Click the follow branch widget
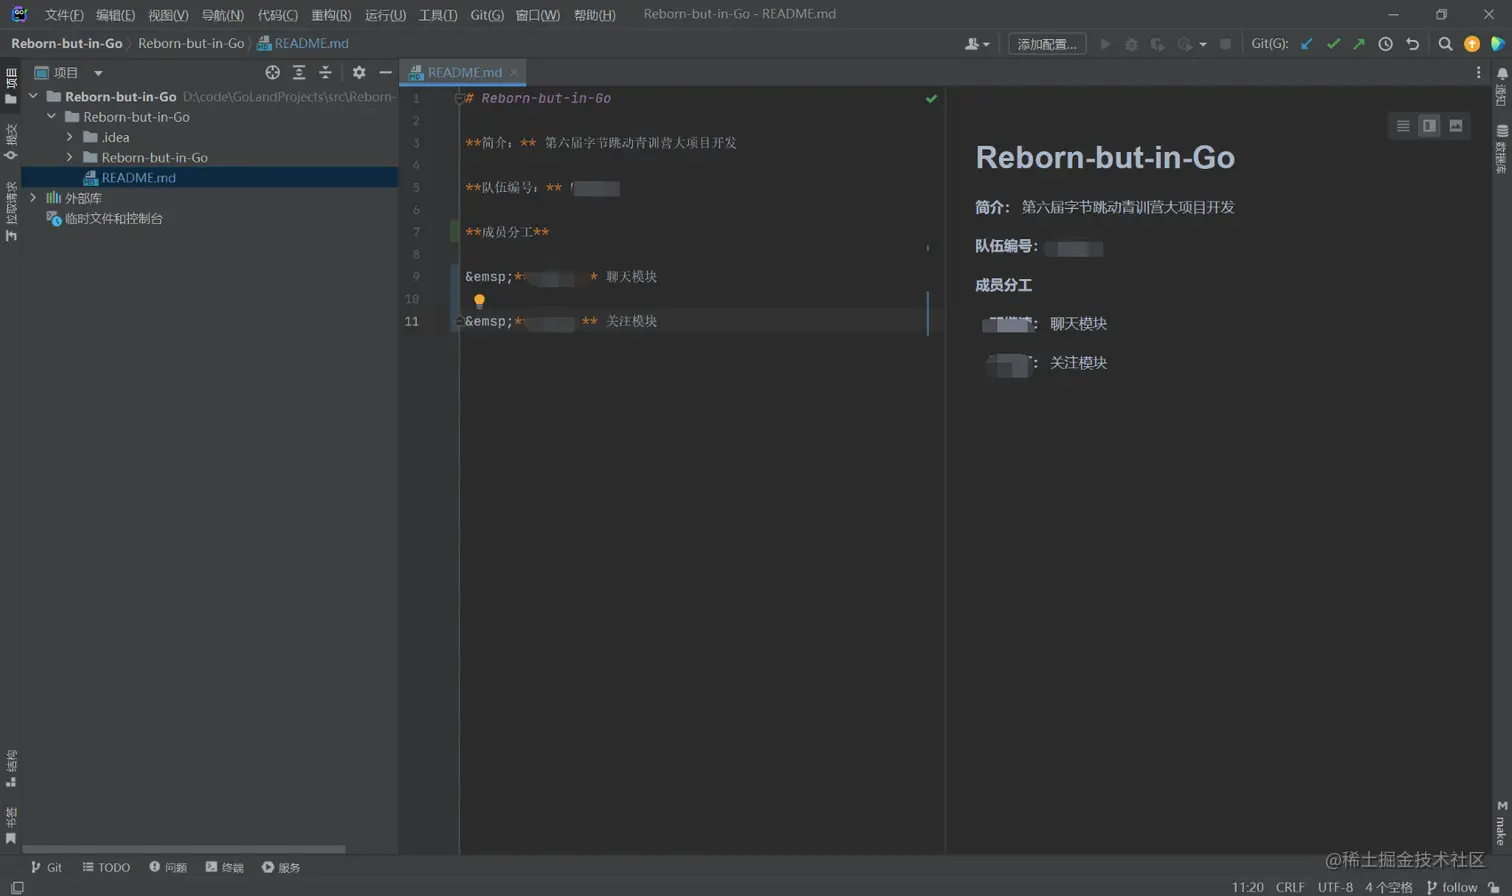 (x=1452, y=887)
